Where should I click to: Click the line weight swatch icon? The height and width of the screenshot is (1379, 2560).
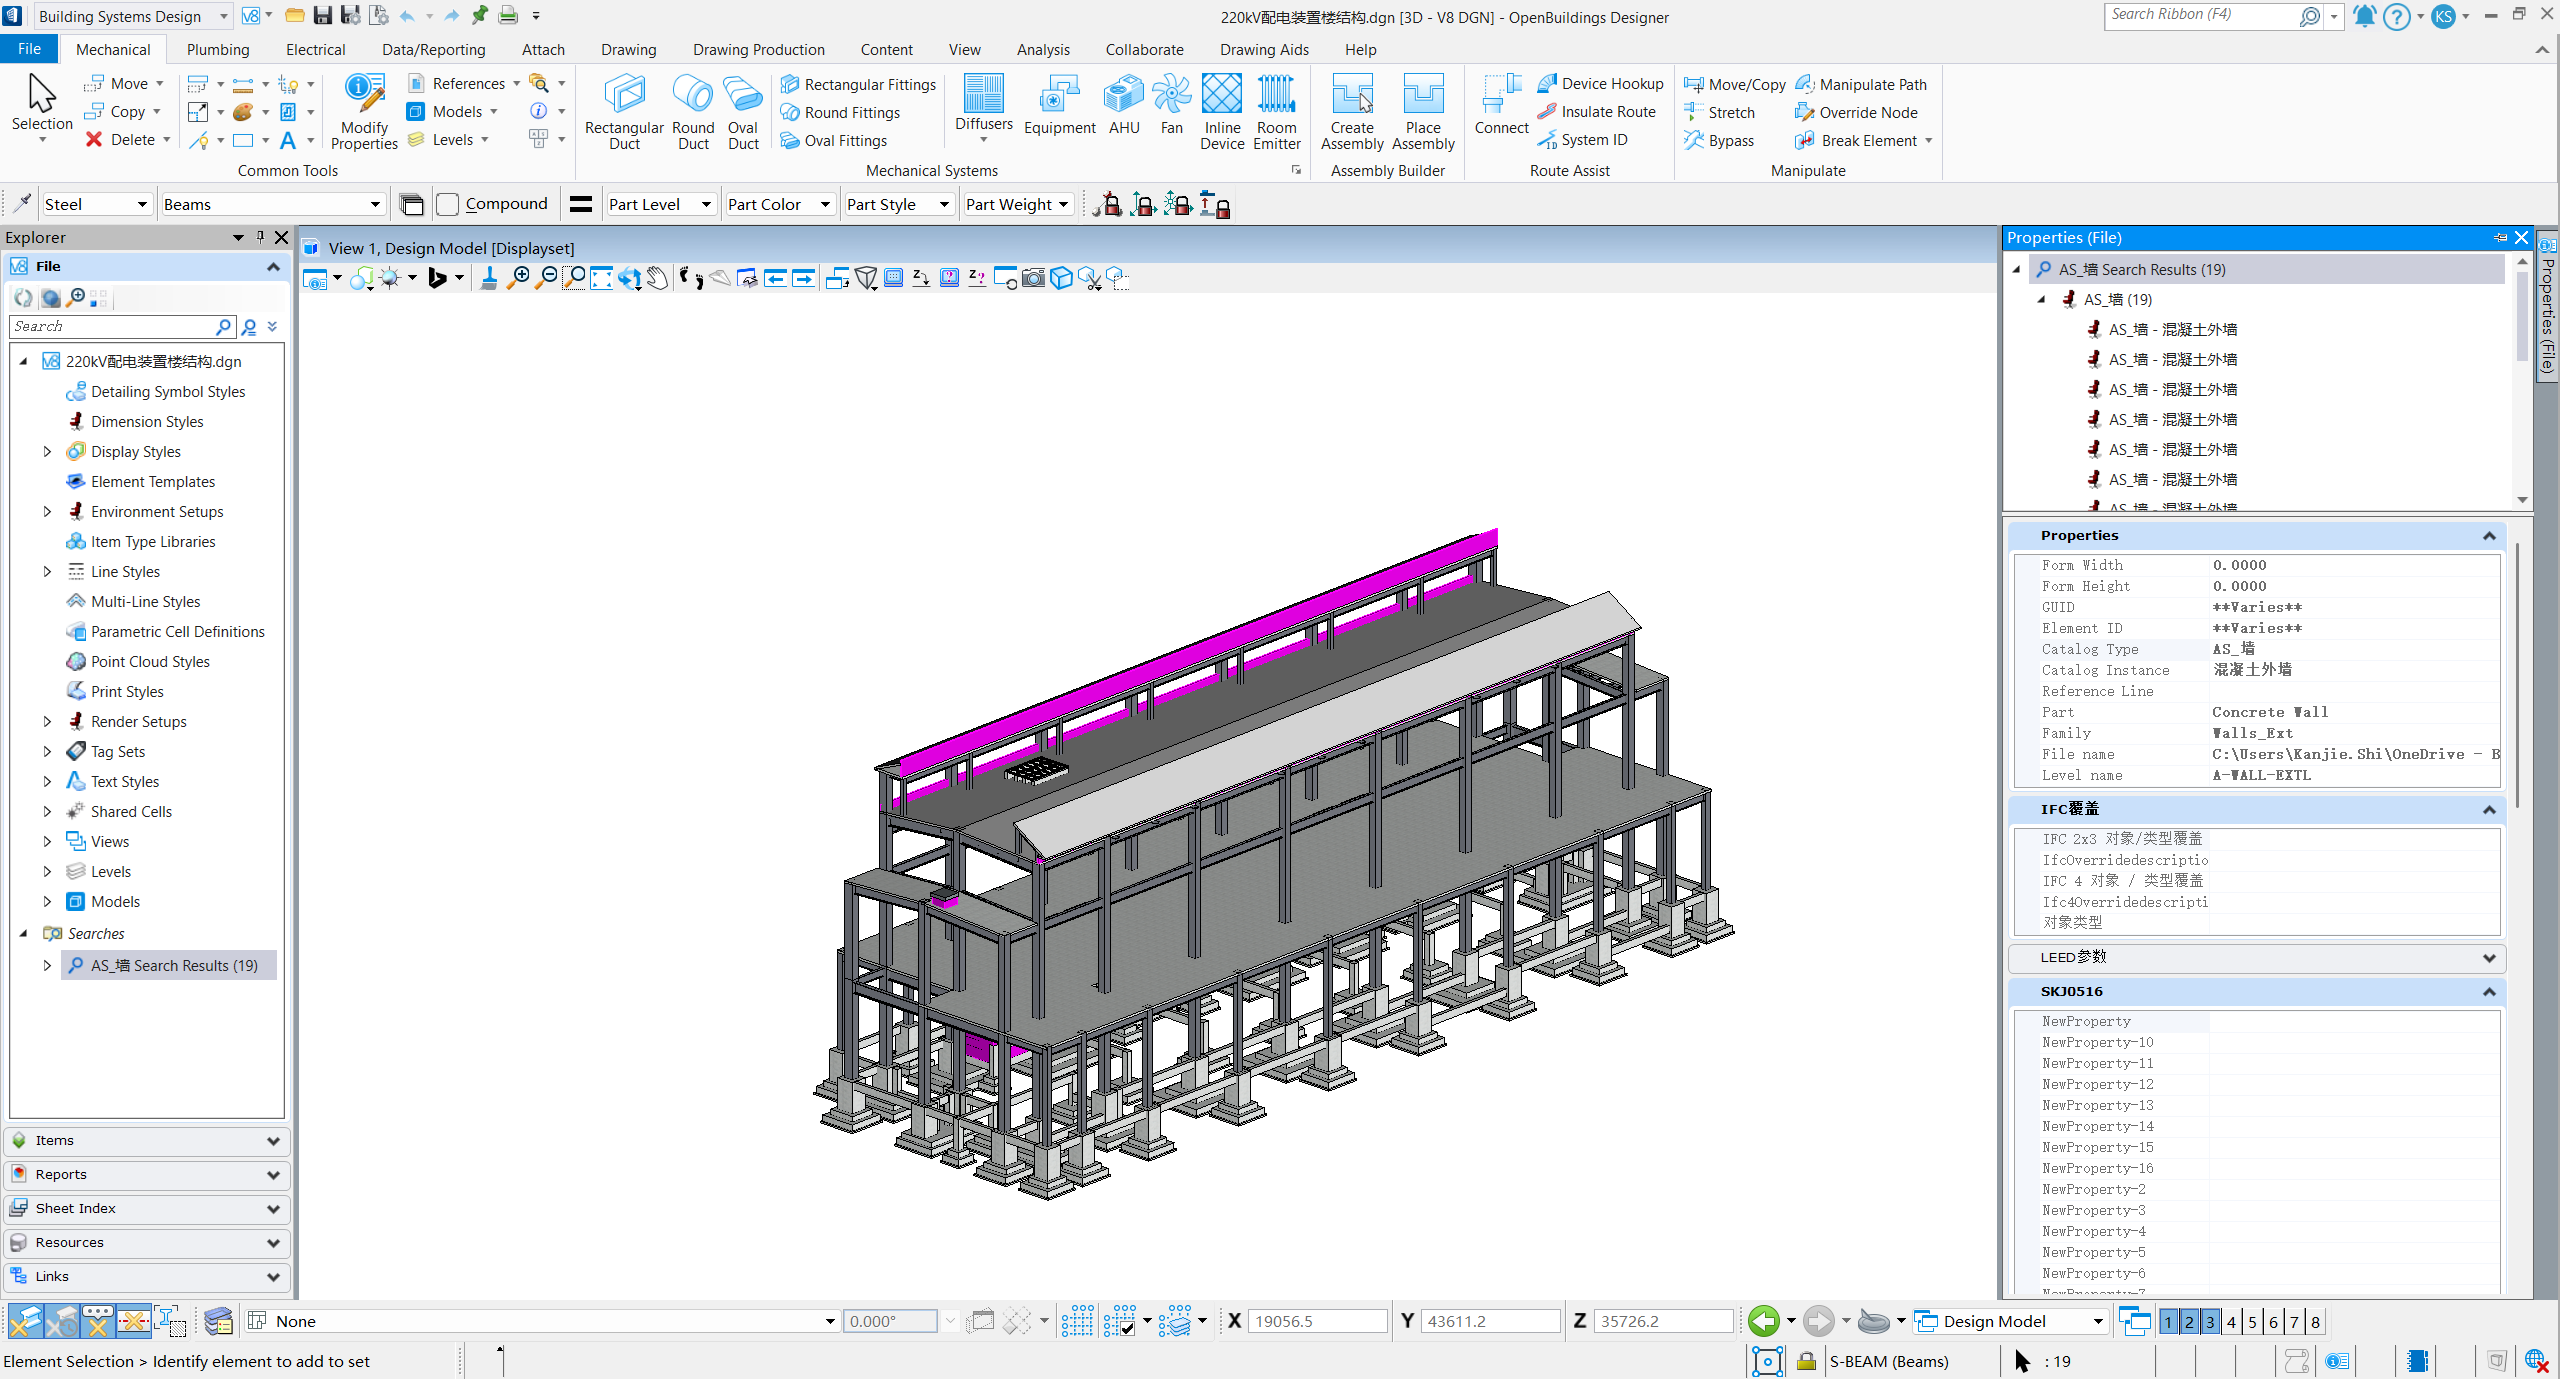click(581, 204)
